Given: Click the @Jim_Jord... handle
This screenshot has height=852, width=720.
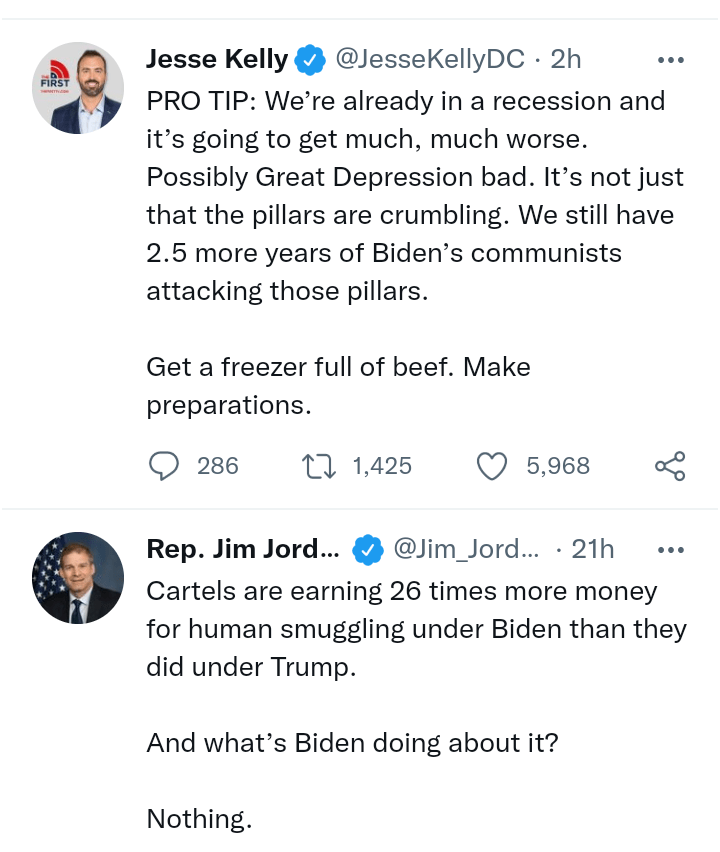Looking at the screenshot, I should tap(466, 549).
